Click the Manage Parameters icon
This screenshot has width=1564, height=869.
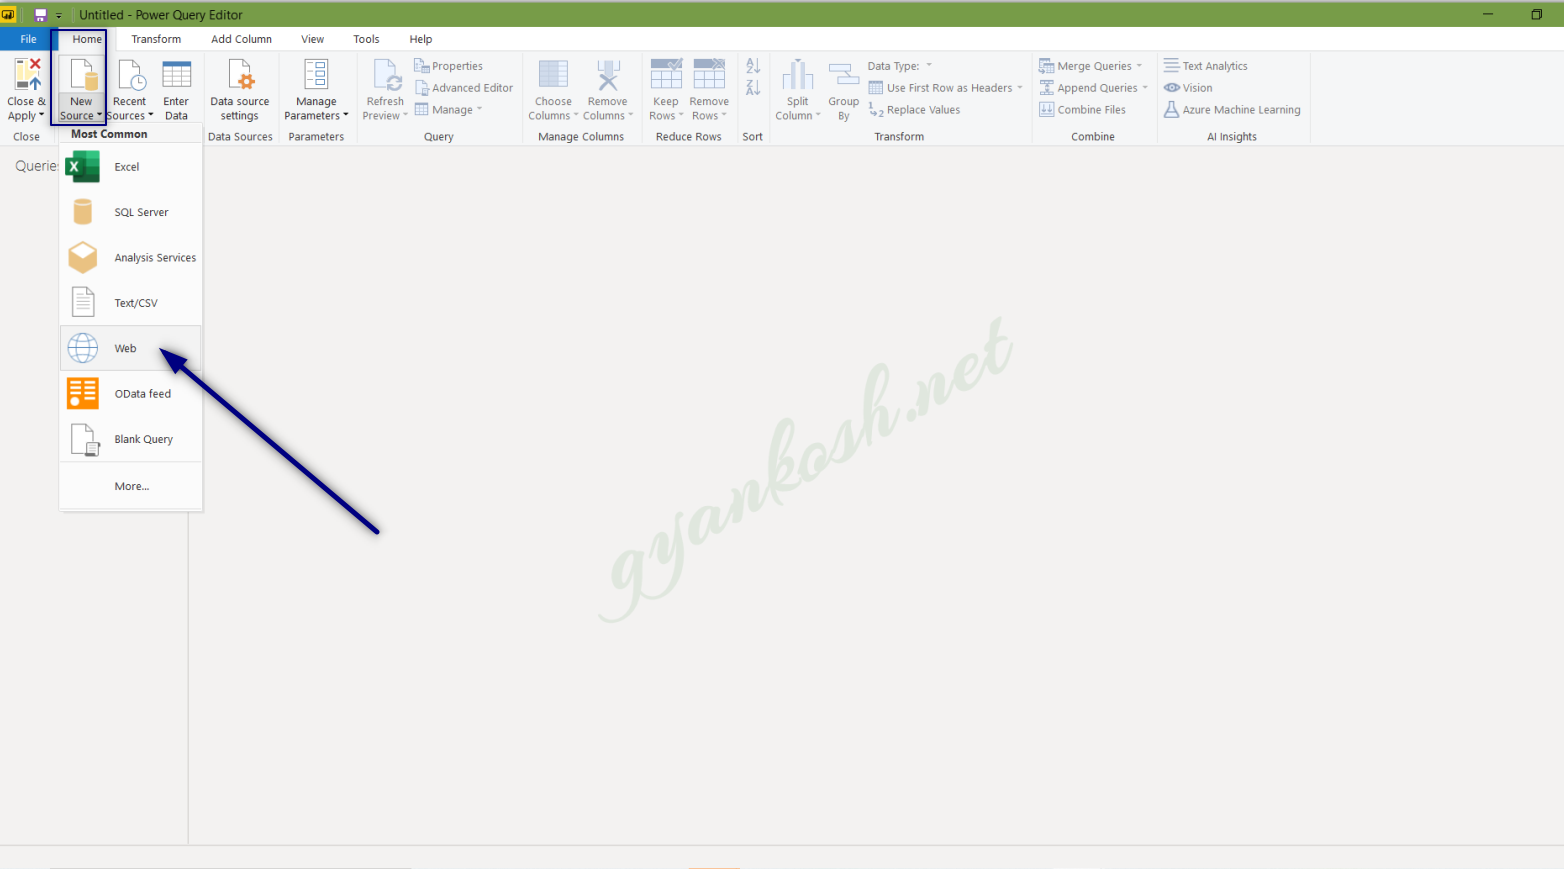coord(316,75)
